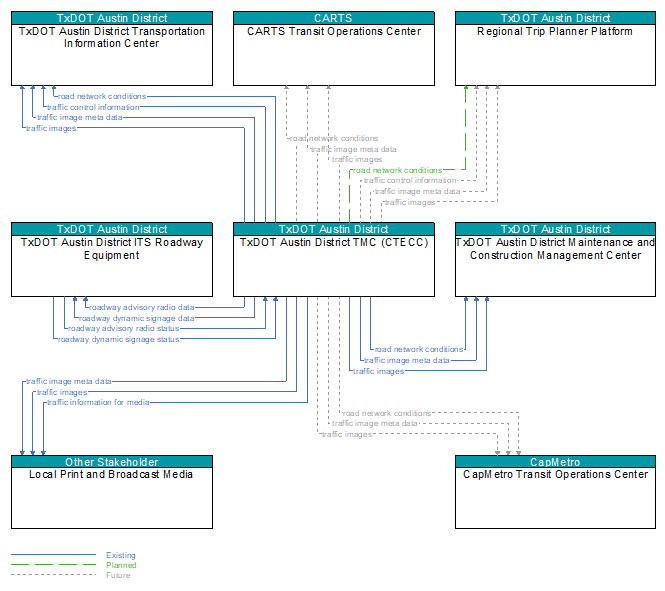665x591 pixels.
Task: Click gray 'traffic images' label to CapMetro
Action: click(x=347, y=434)
